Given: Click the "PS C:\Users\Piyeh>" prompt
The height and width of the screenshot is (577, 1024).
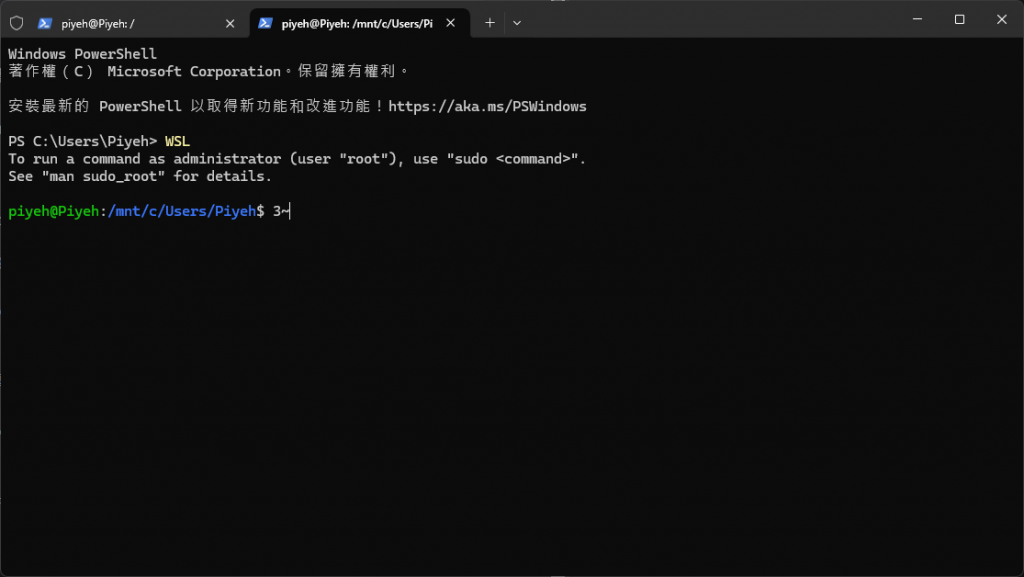Looking at the screenshot, I should (82, 141).
